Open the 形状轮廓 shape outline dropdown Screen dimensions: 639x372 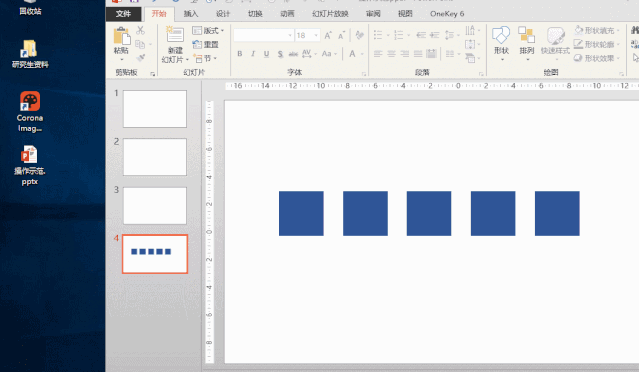[x=597, y=44]
